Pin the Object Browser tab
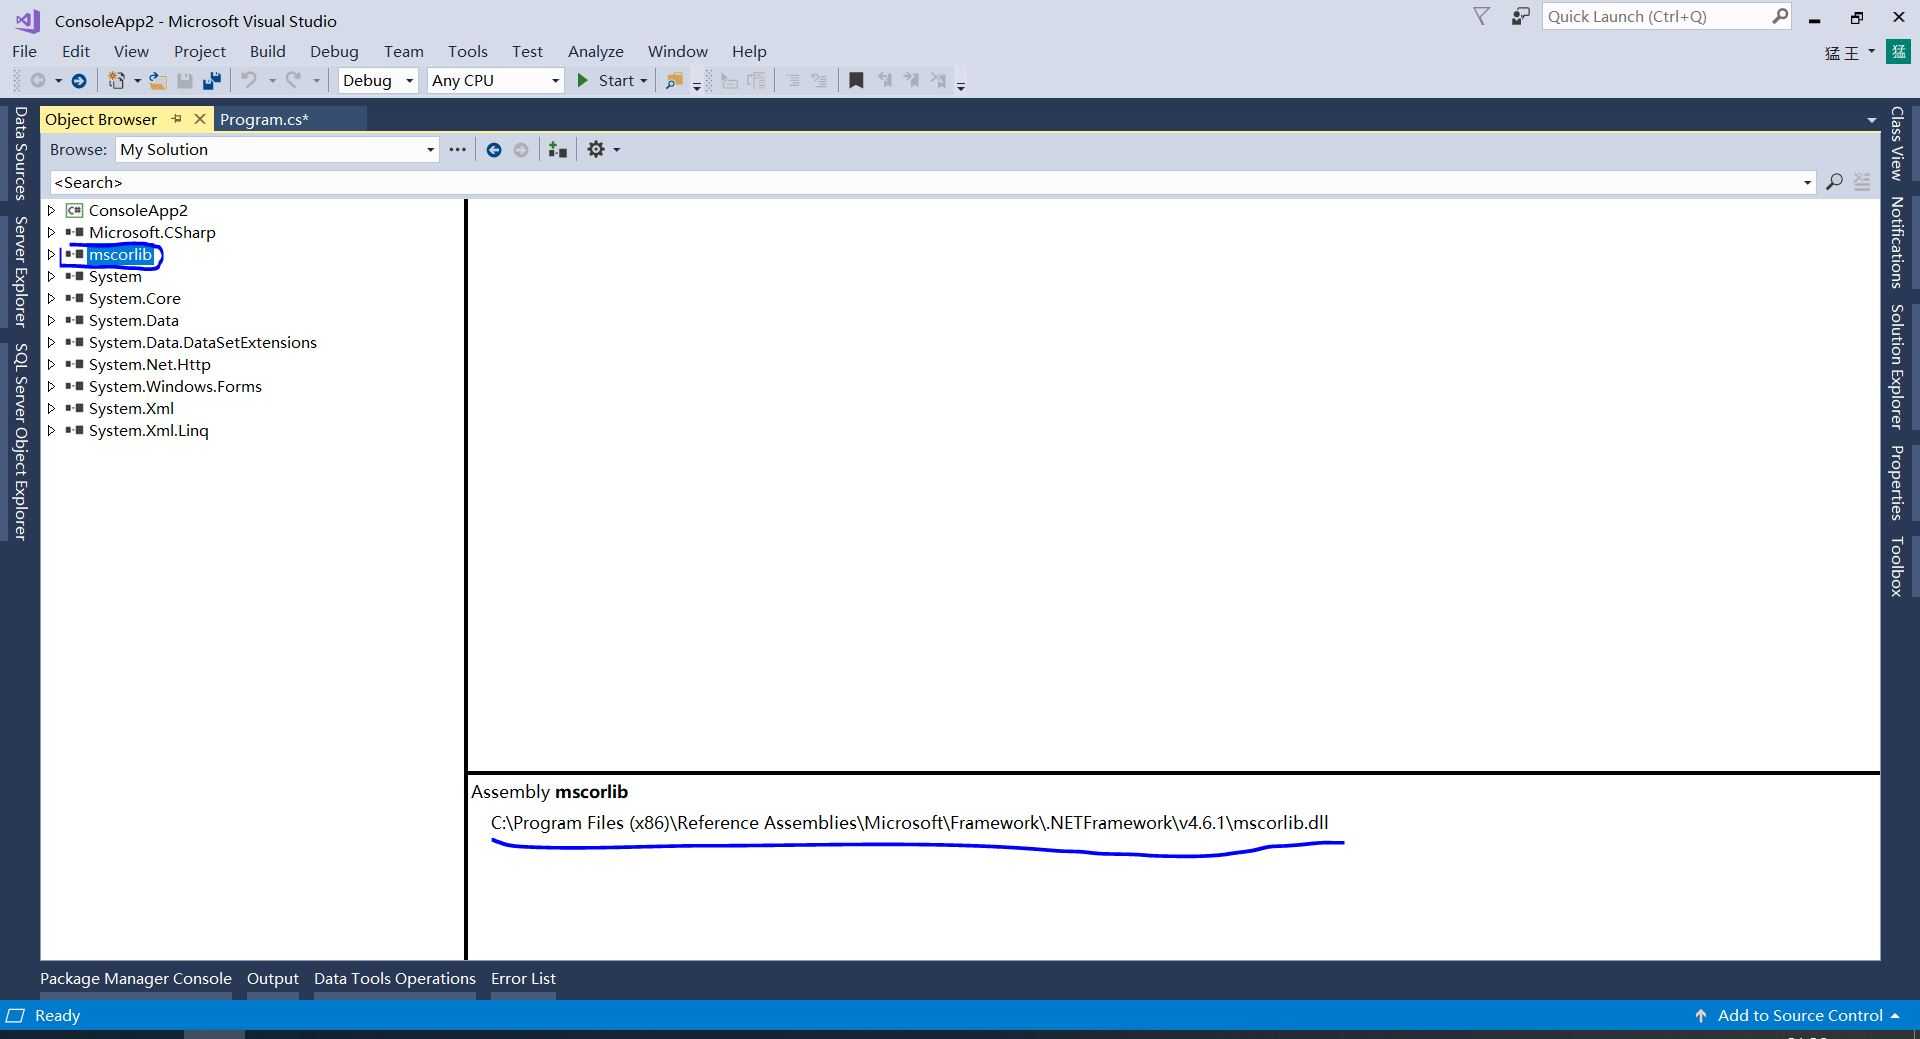1920x1039 pixels. click(177, 119)
